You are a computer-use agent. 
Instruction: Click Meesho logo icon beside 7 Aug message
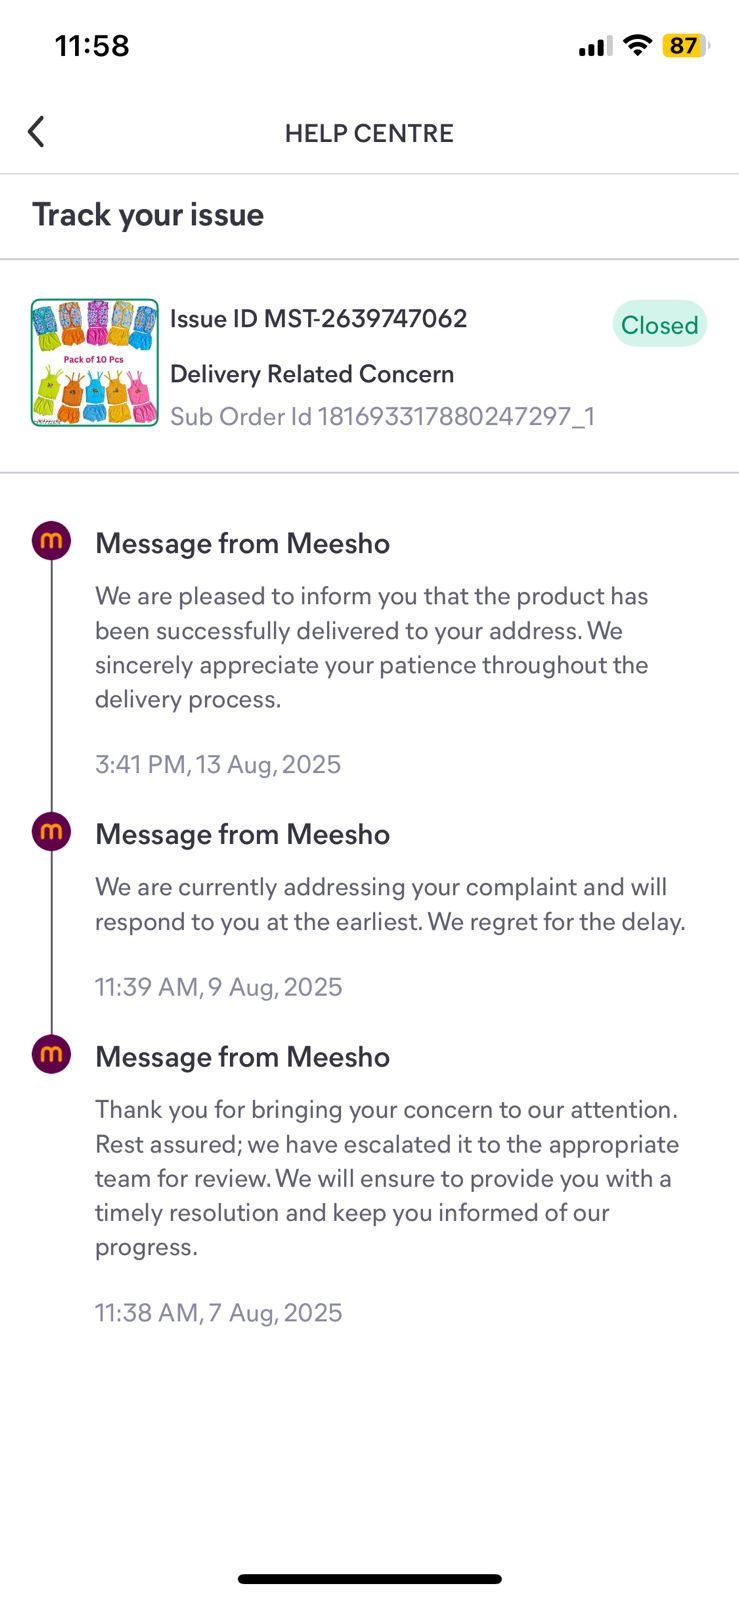(x=51, y=1055)
